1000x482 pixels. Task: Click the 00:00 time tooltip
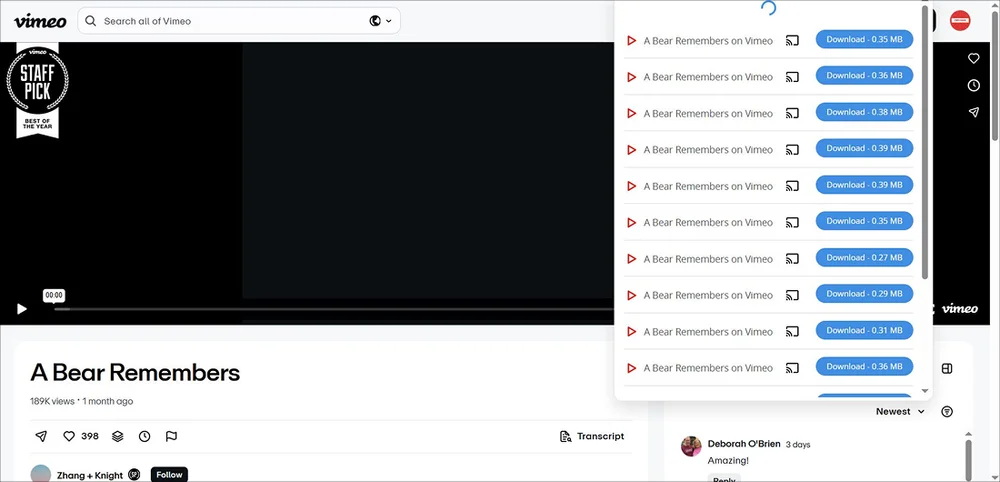coord(54,295)
